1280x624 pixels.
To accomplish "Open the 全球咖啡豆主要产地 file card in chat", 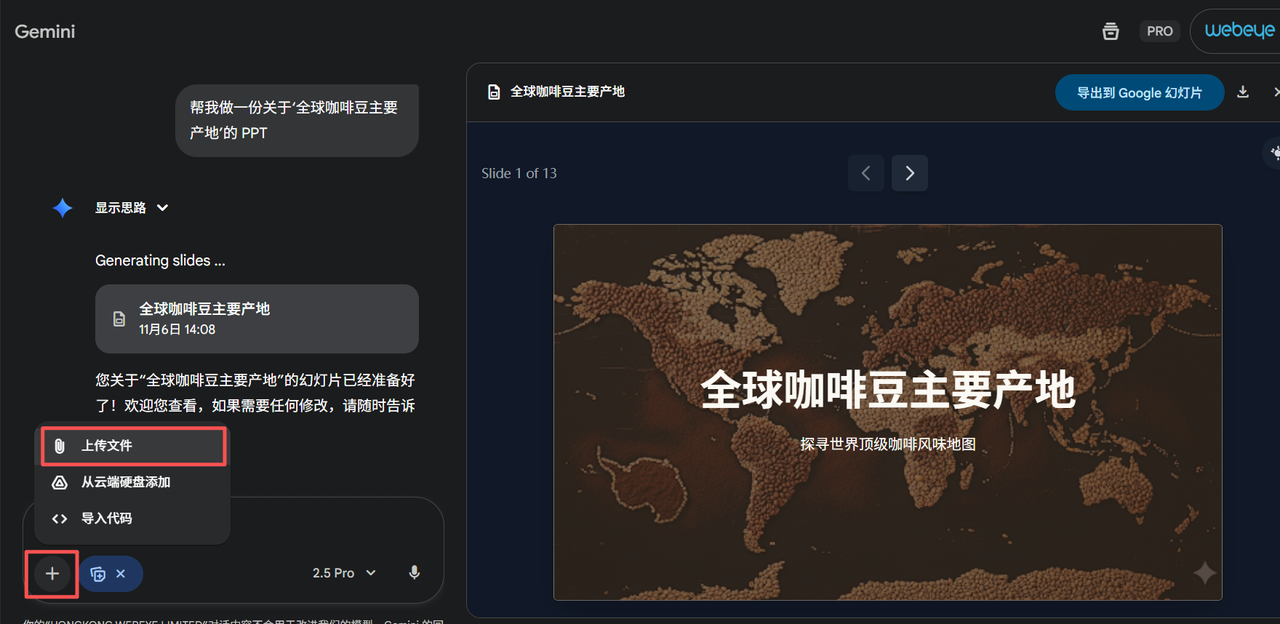I will 256,318.
